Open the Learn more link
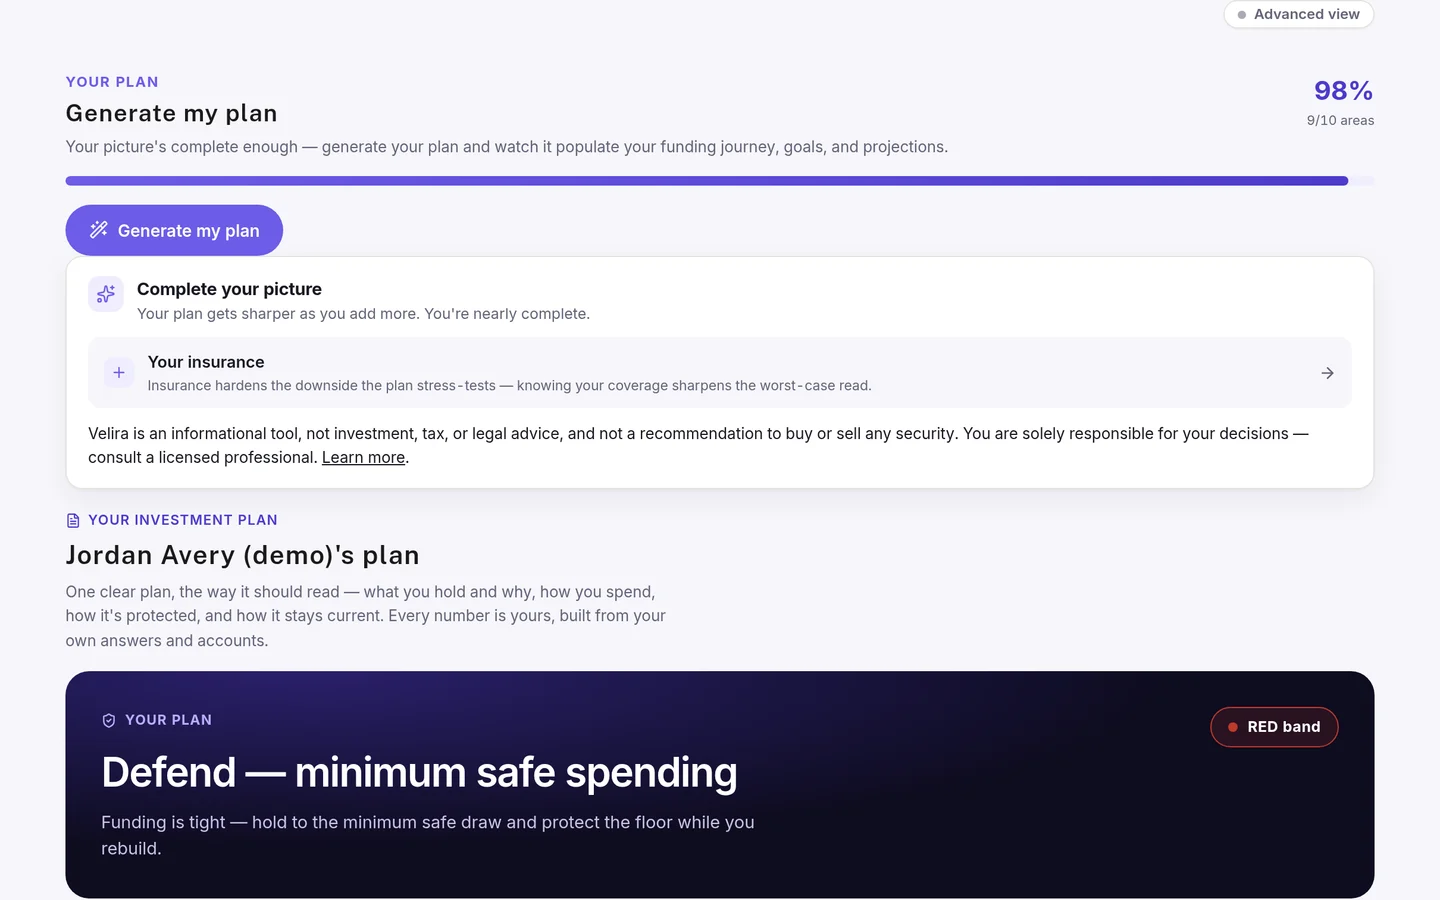The image size is (1440, 900). (x=363, y=457)
